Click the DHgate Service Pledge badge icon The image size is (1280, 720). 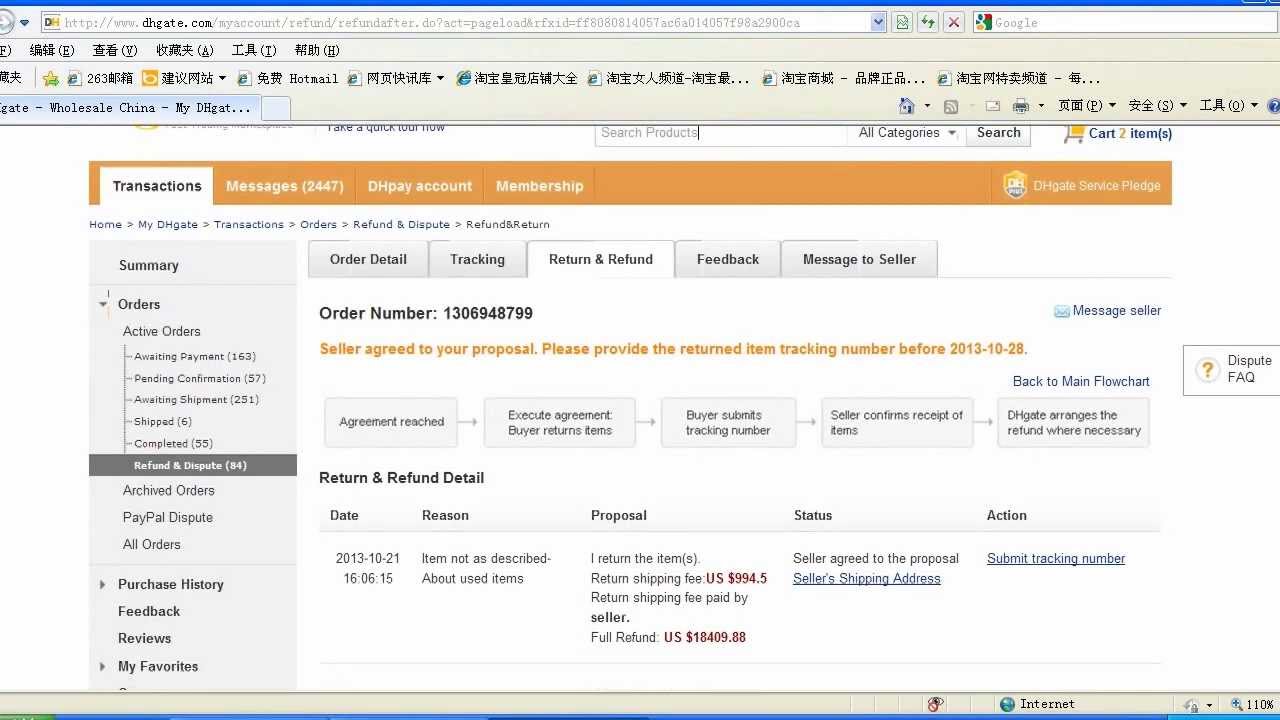(1015, 185)
